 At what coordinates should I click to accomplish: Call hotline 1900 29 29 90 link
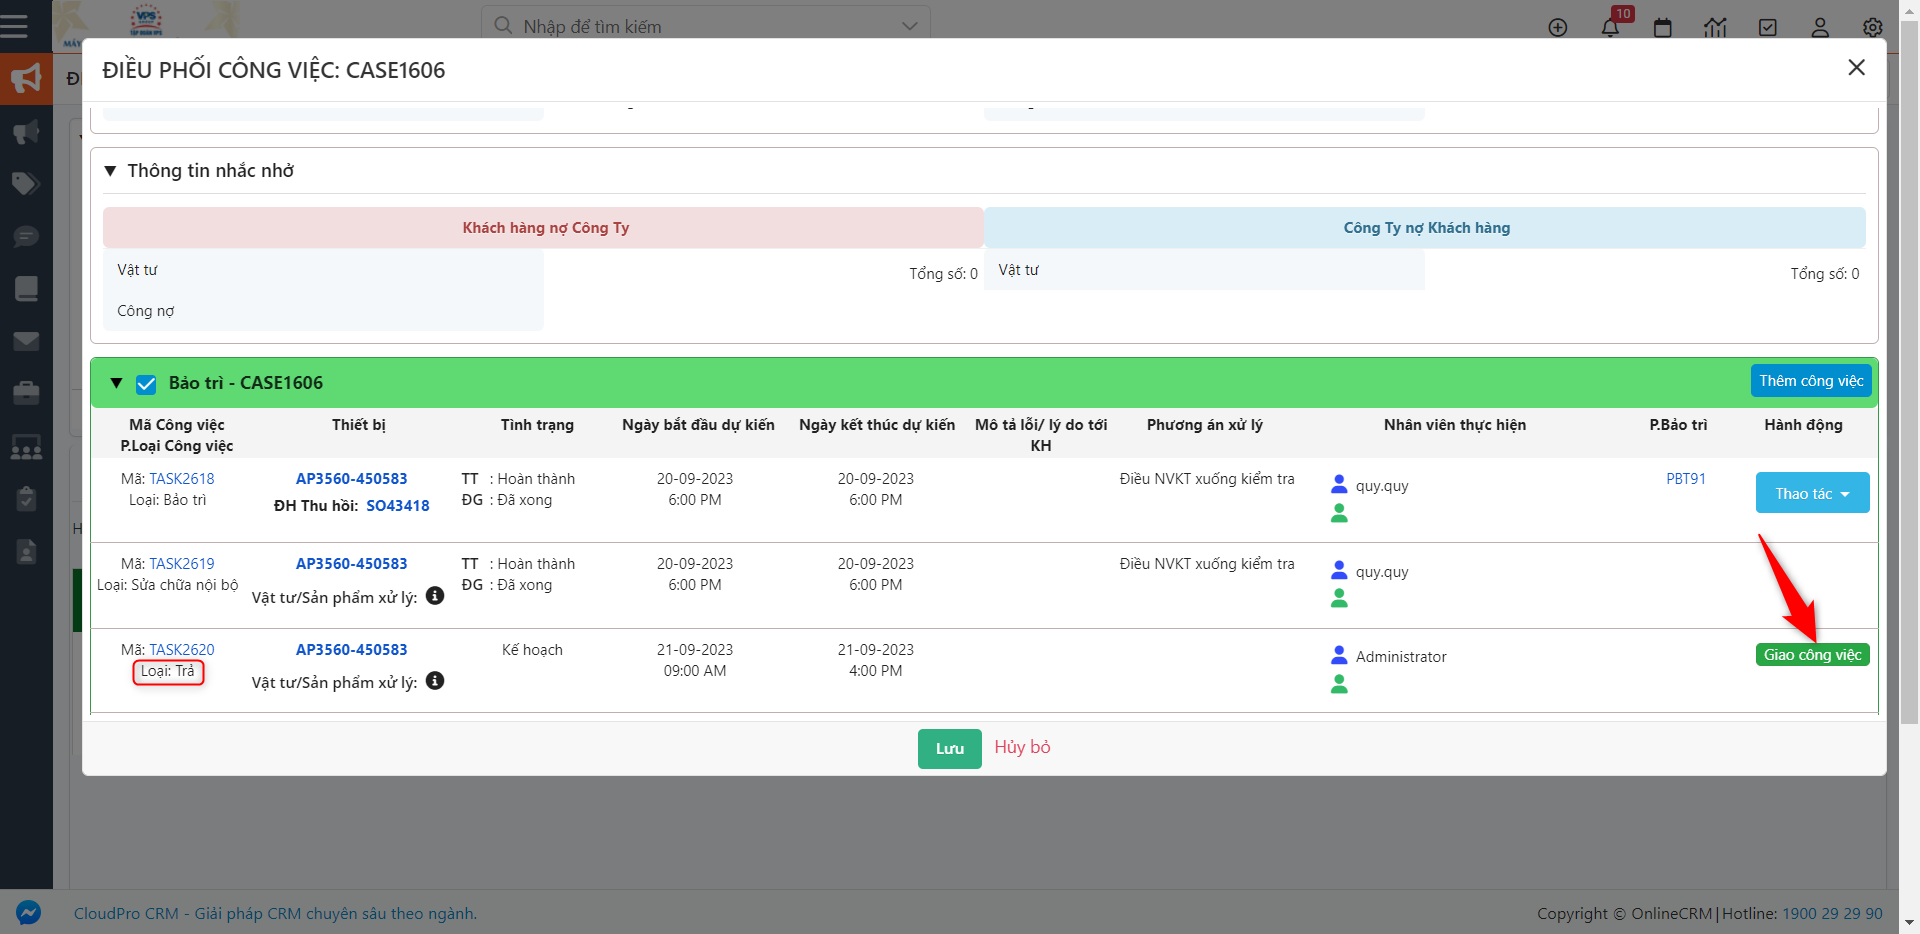1832,914
